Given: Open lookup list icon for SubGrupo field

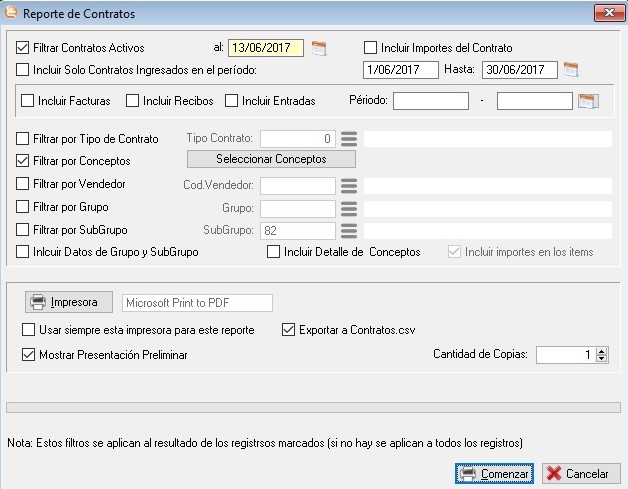Looking at the screenshot, I should pyautogui.click(x=348, y=231).
